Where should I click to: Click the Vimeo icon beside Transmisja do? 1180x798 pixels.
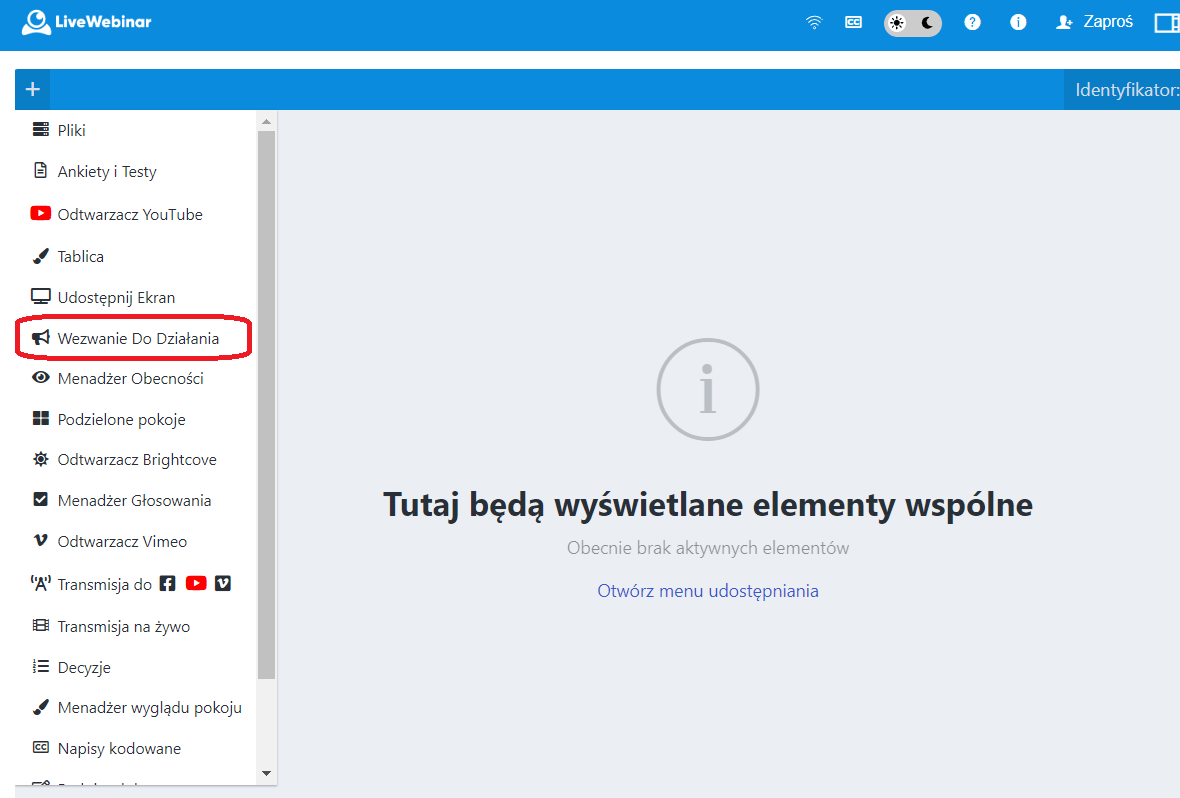223,583
